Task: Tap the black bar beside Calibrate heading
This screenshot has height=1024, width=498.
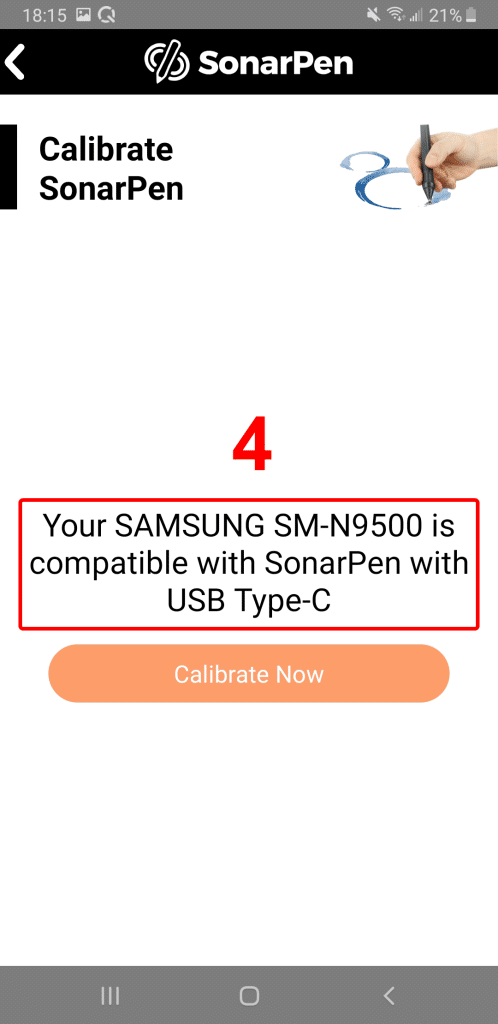Action: pyautogui.click(x=8, y=167)
